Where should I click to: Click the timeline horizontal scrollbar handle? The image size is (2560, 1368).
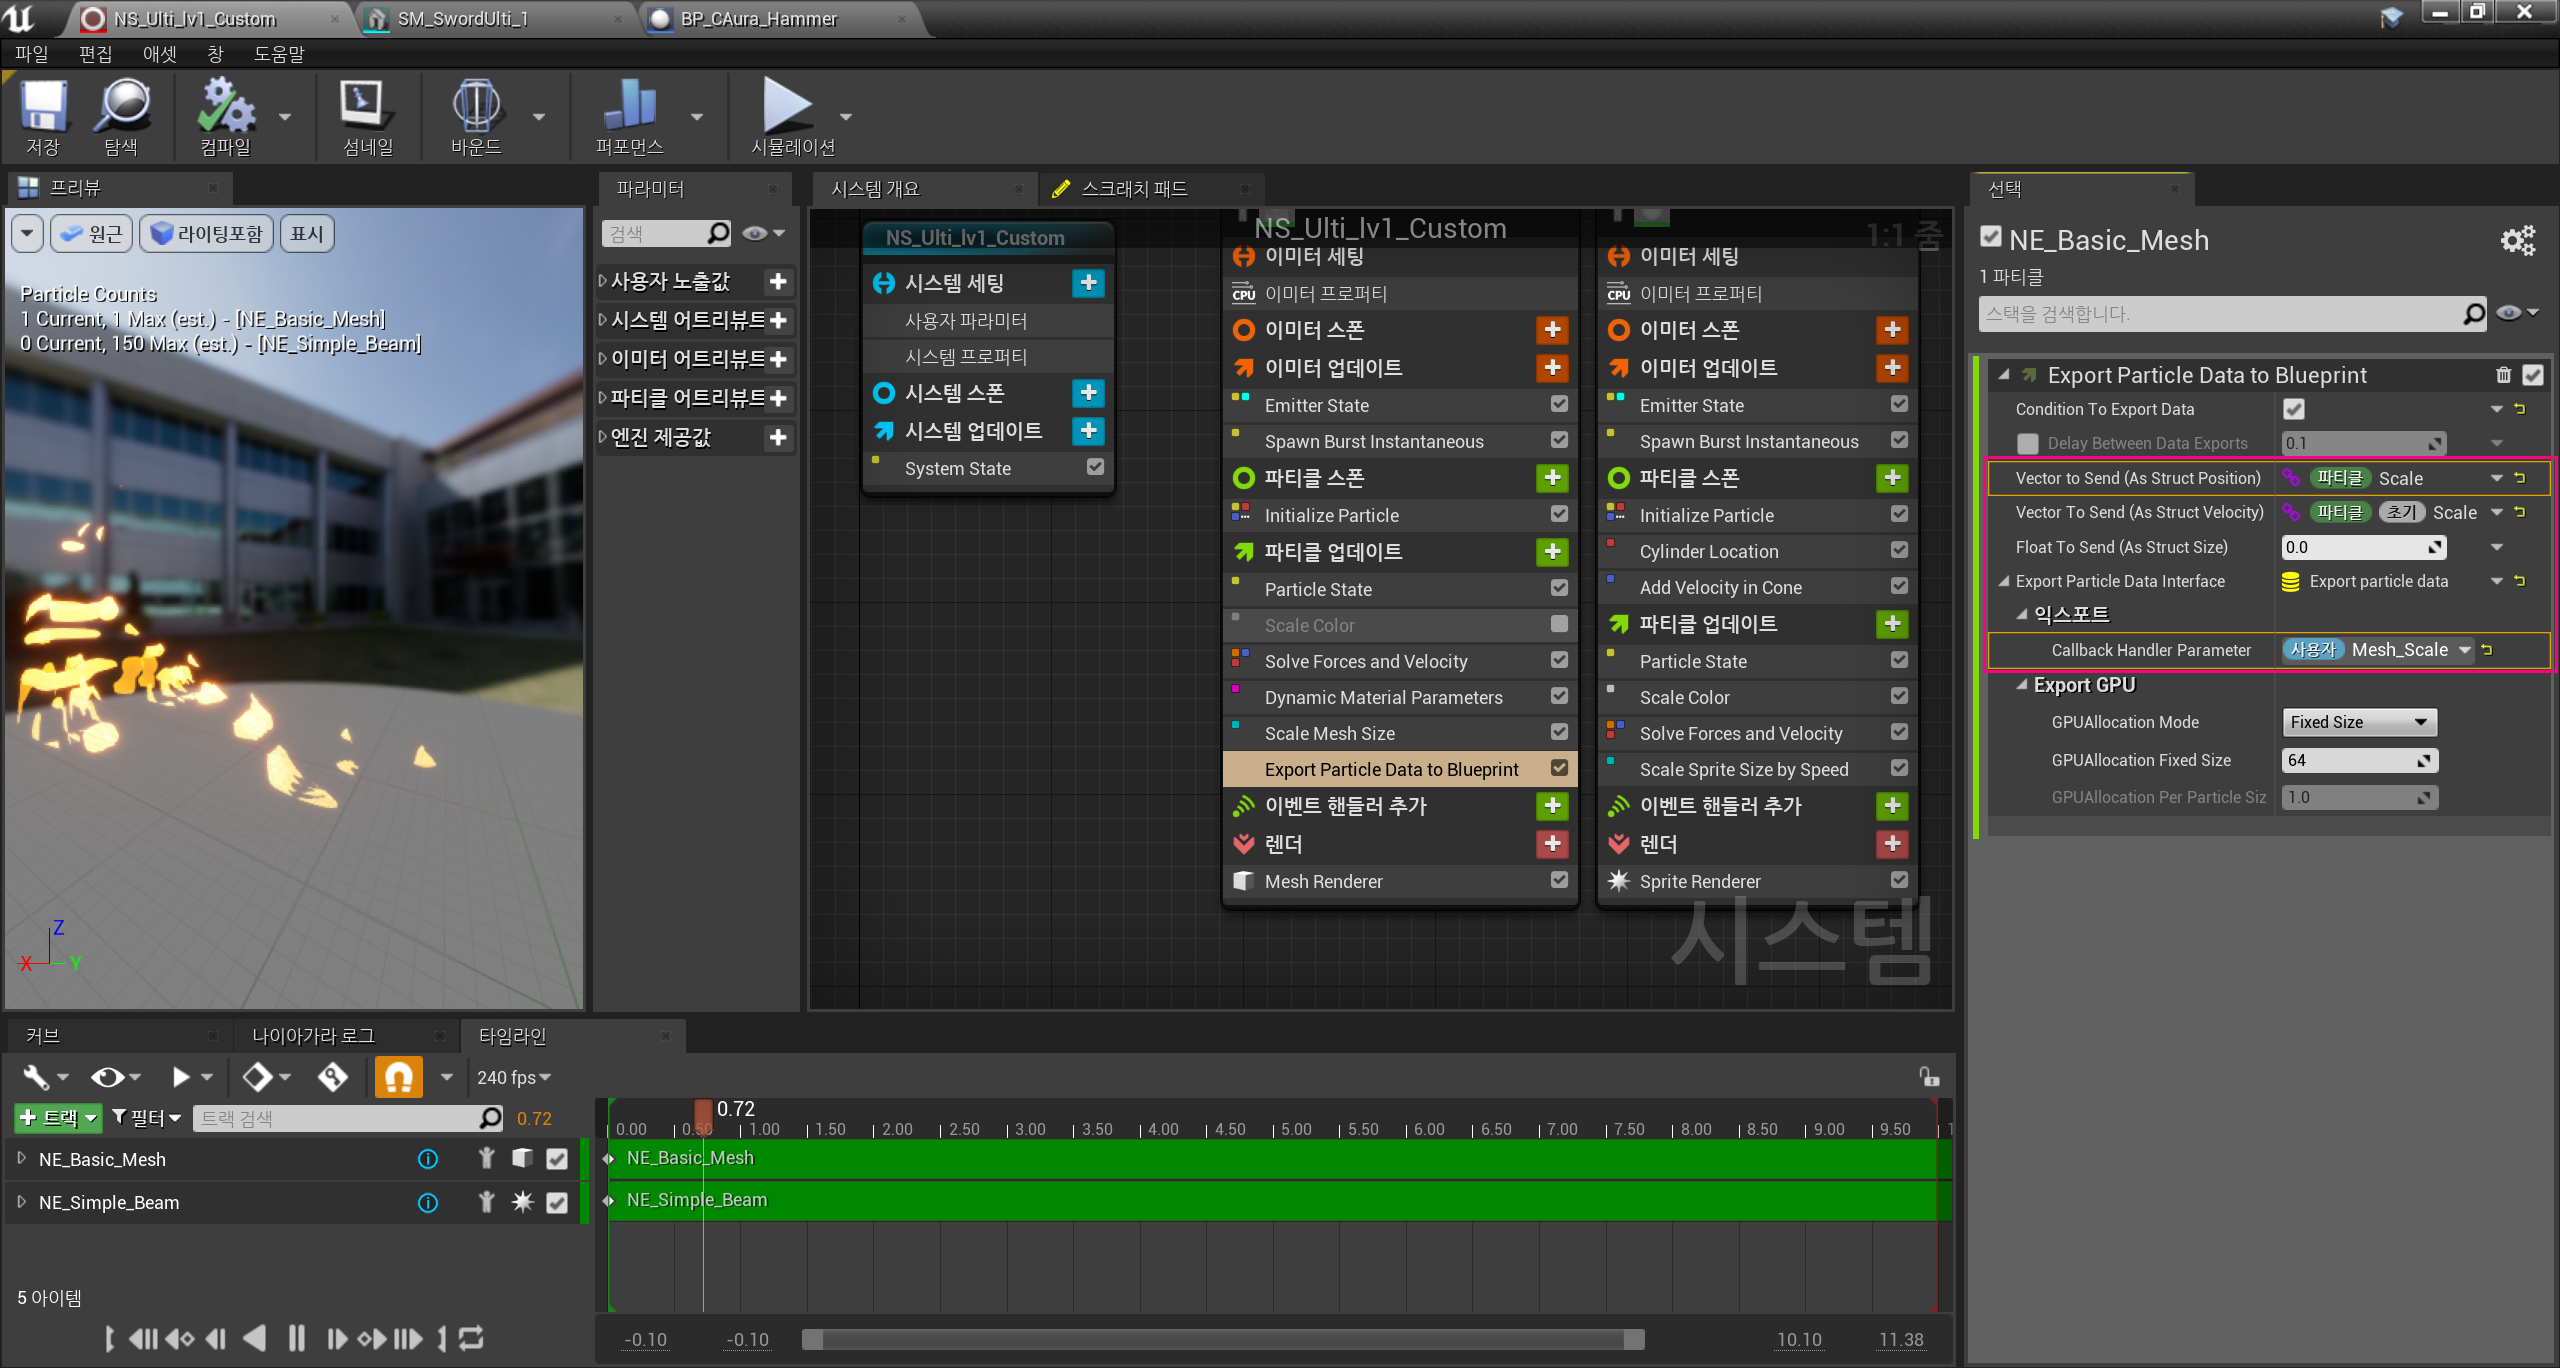click(1222, 1339)
